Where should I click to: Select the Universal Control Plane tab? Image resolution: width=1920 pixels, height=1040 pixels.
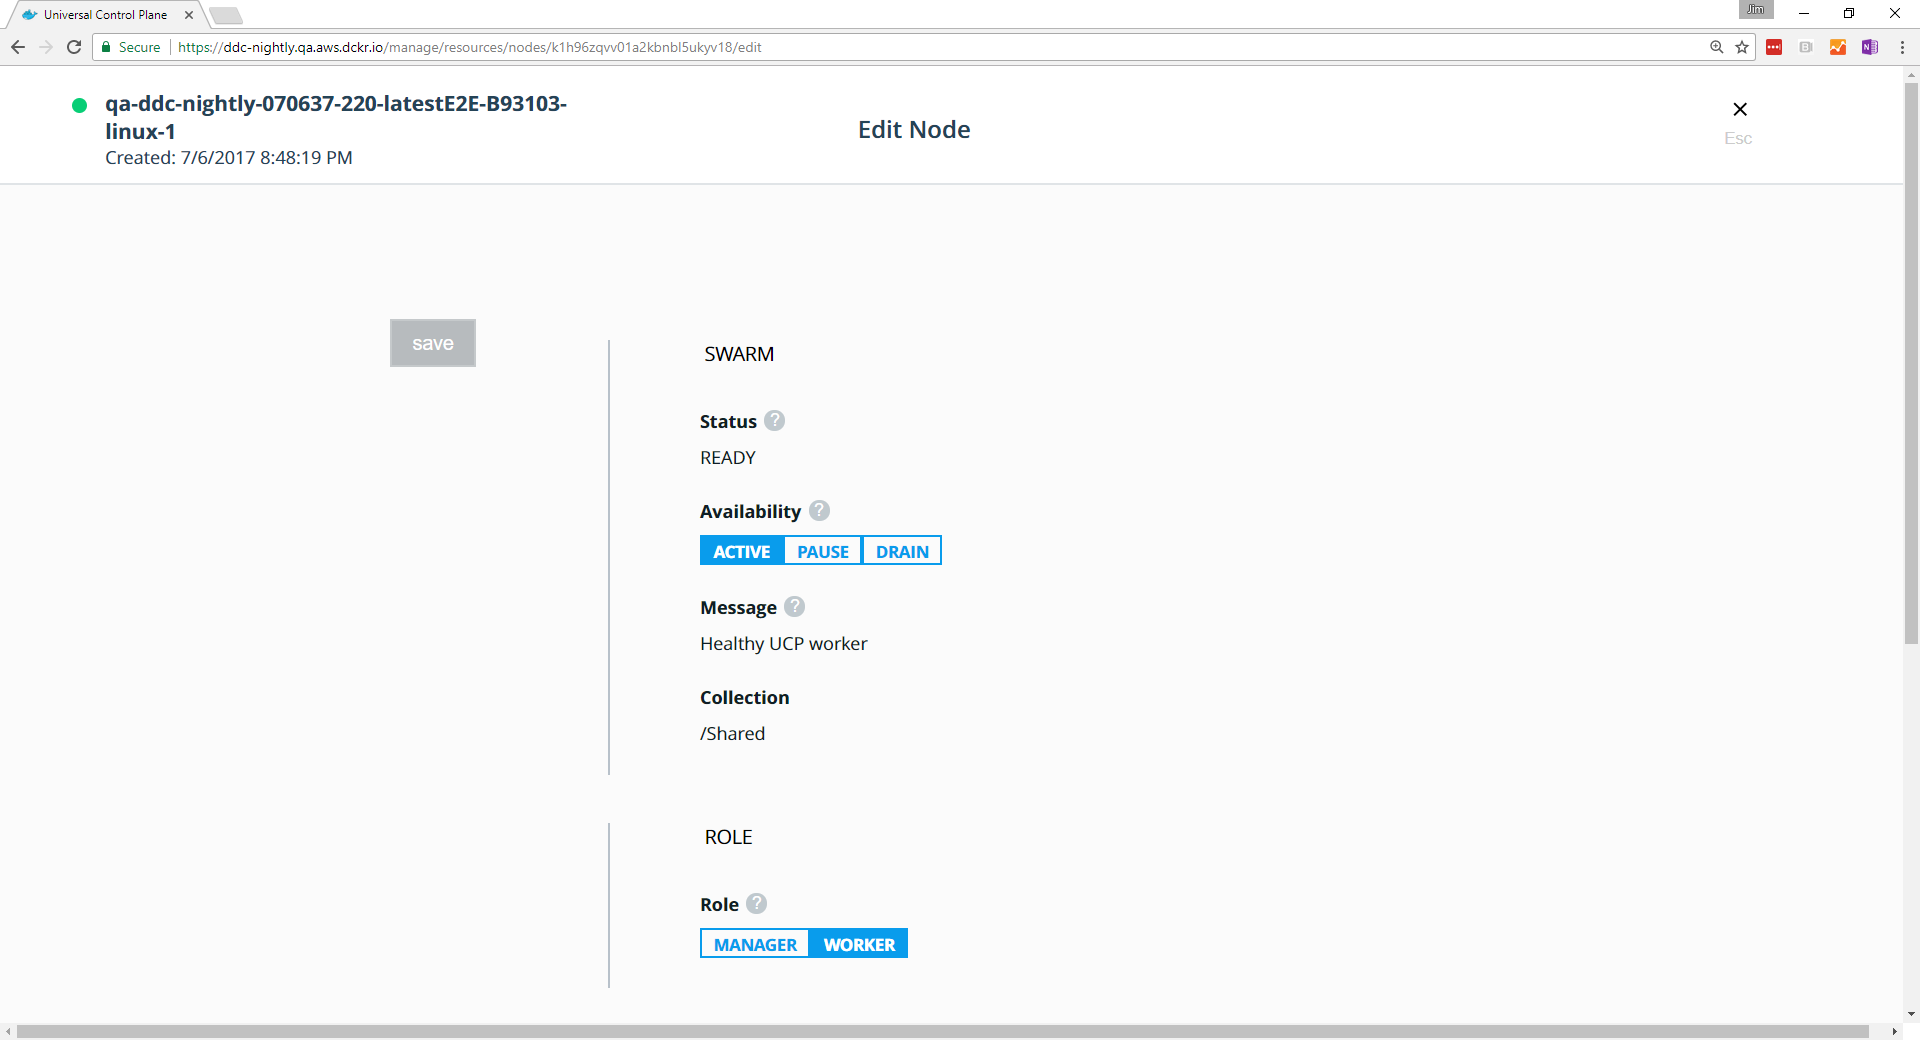click(105, 15)
